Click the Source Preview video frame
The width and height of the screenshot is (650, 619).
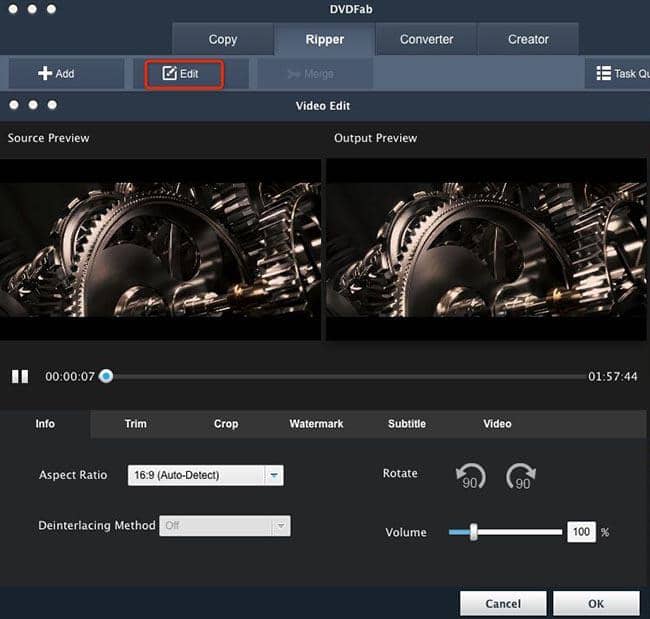click(x=160, y=250)
